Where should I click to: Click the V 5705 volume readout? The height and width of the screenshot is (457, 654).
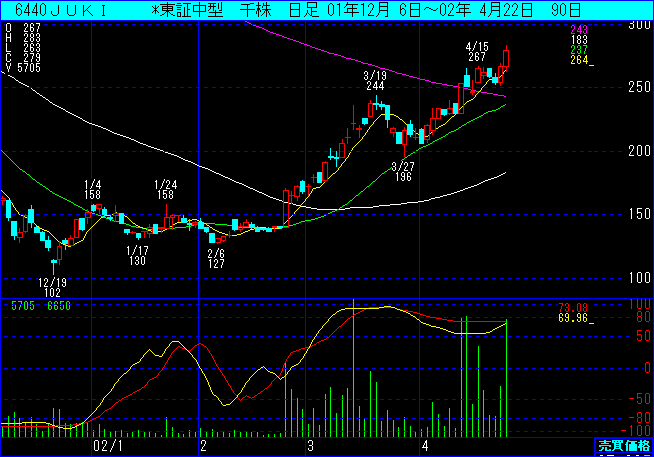[x=23, y=68]
